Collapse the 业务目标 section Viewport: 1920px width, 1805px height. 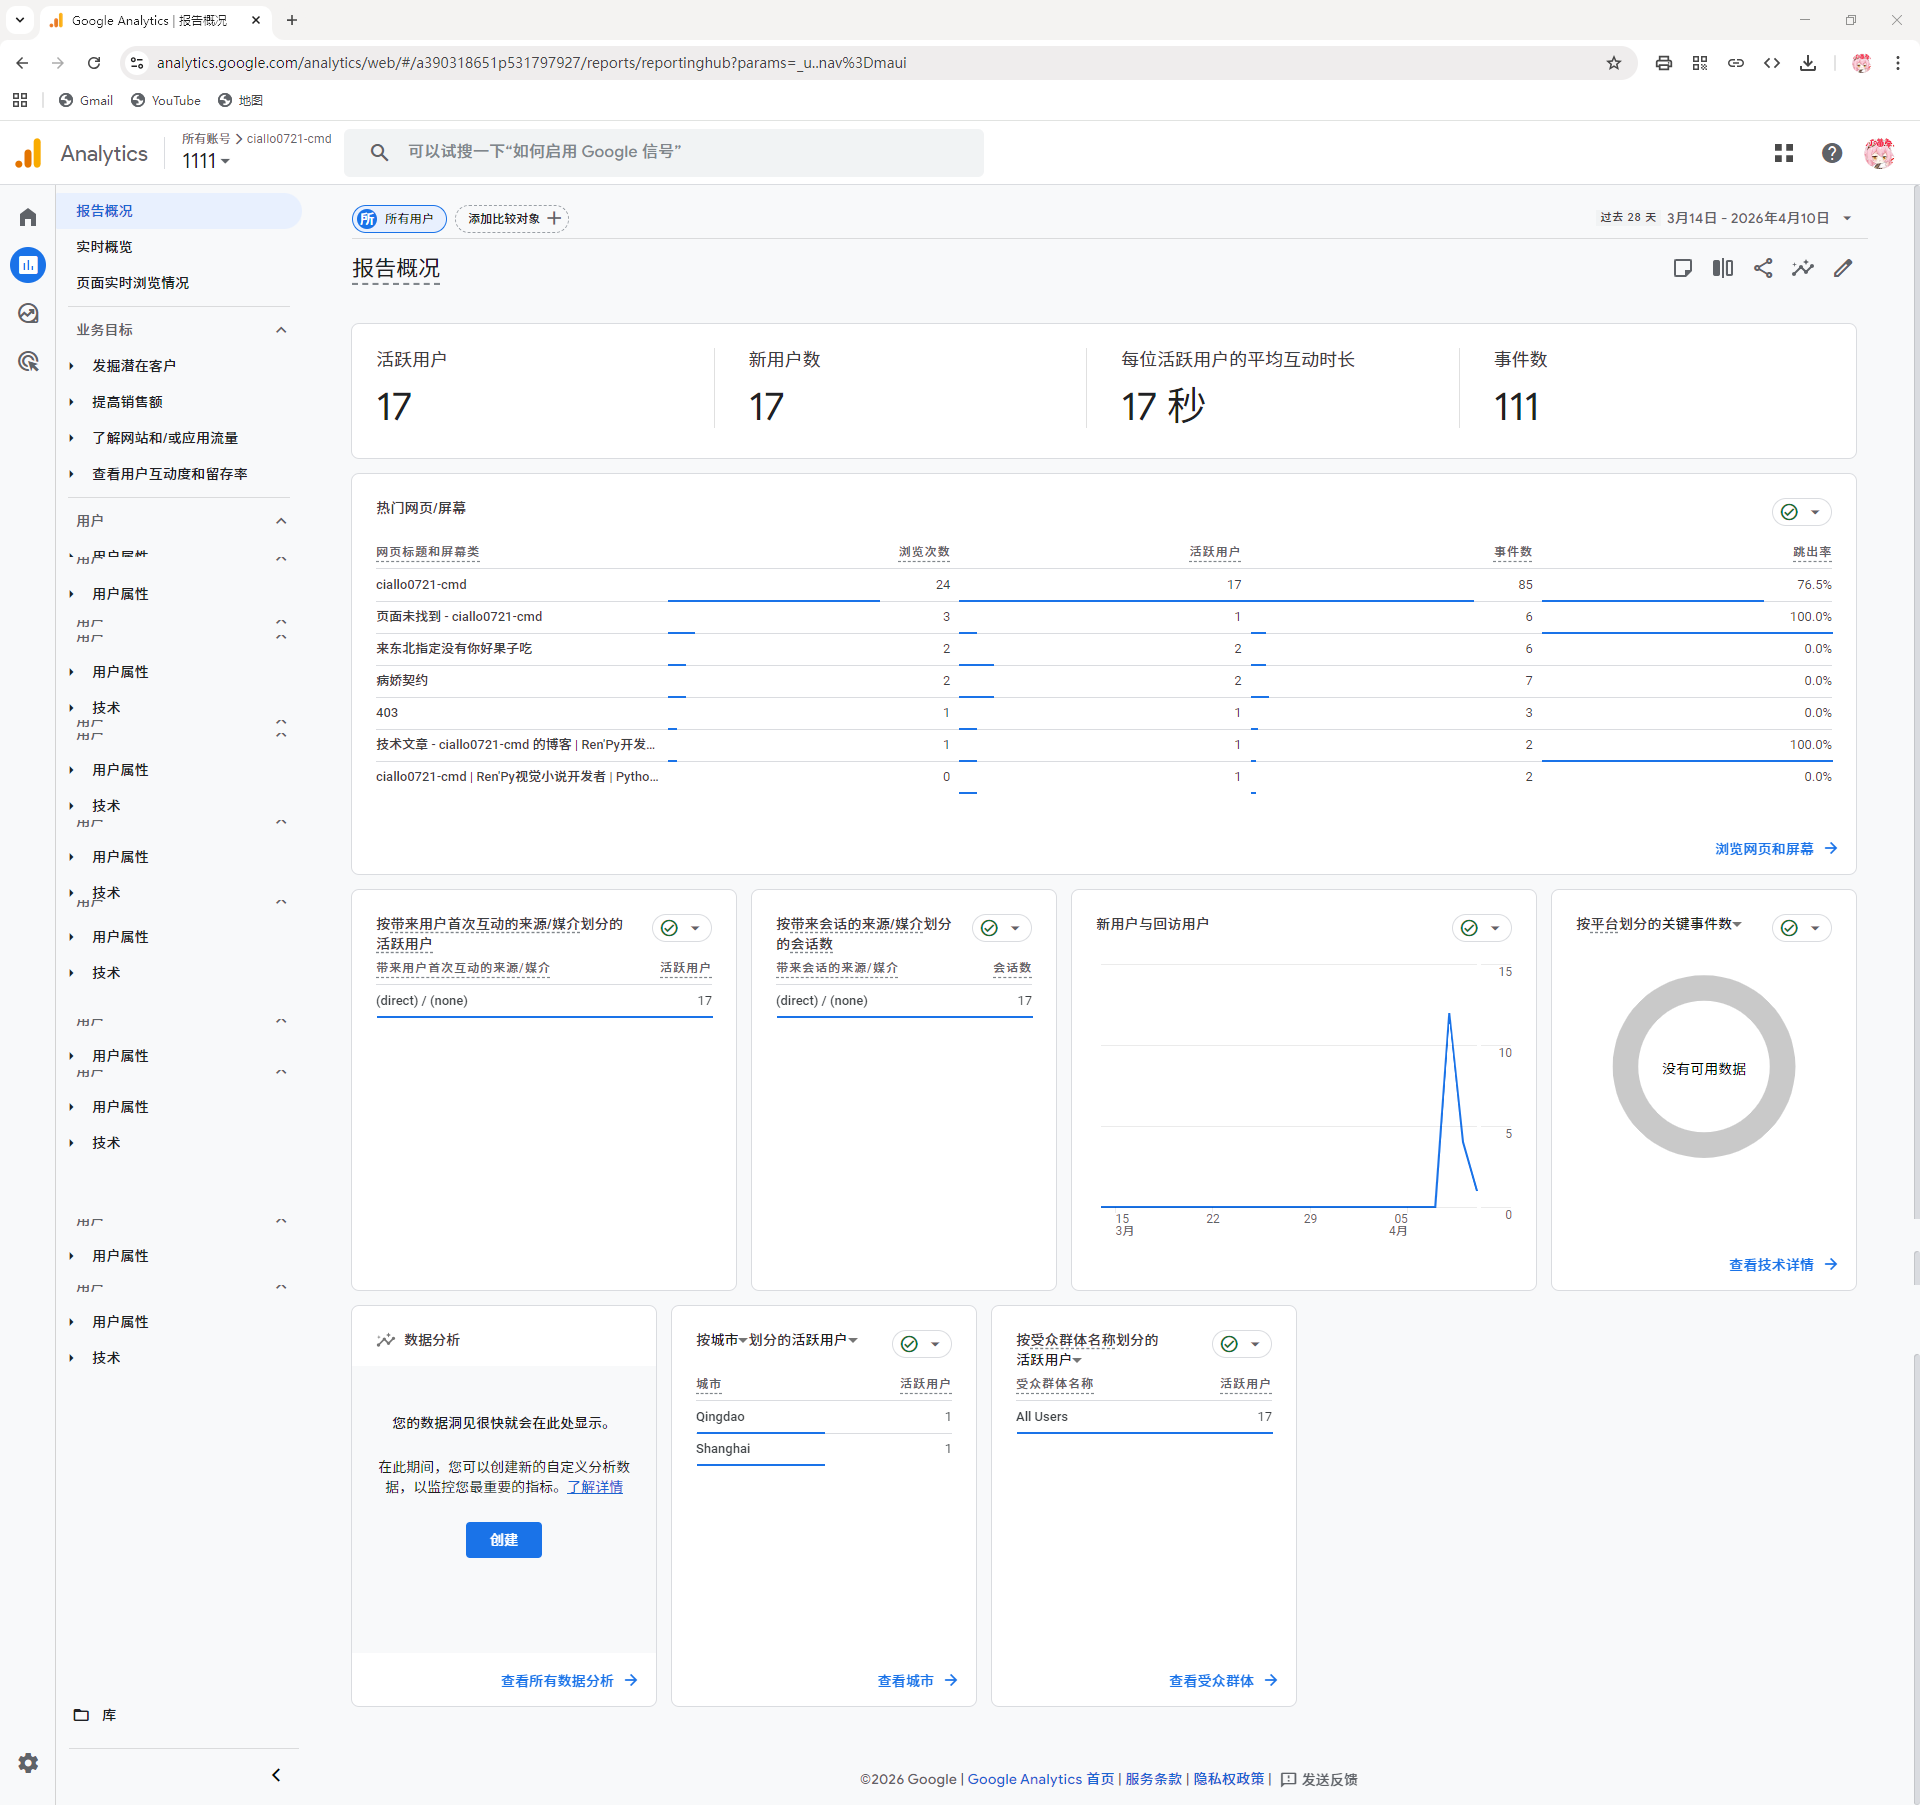(281, 330)
